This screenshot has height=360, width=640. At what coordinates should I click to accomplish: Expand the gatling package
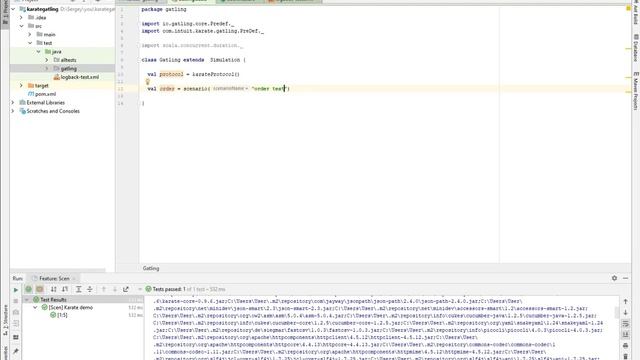pyautogui.click(x=47, y=69)
